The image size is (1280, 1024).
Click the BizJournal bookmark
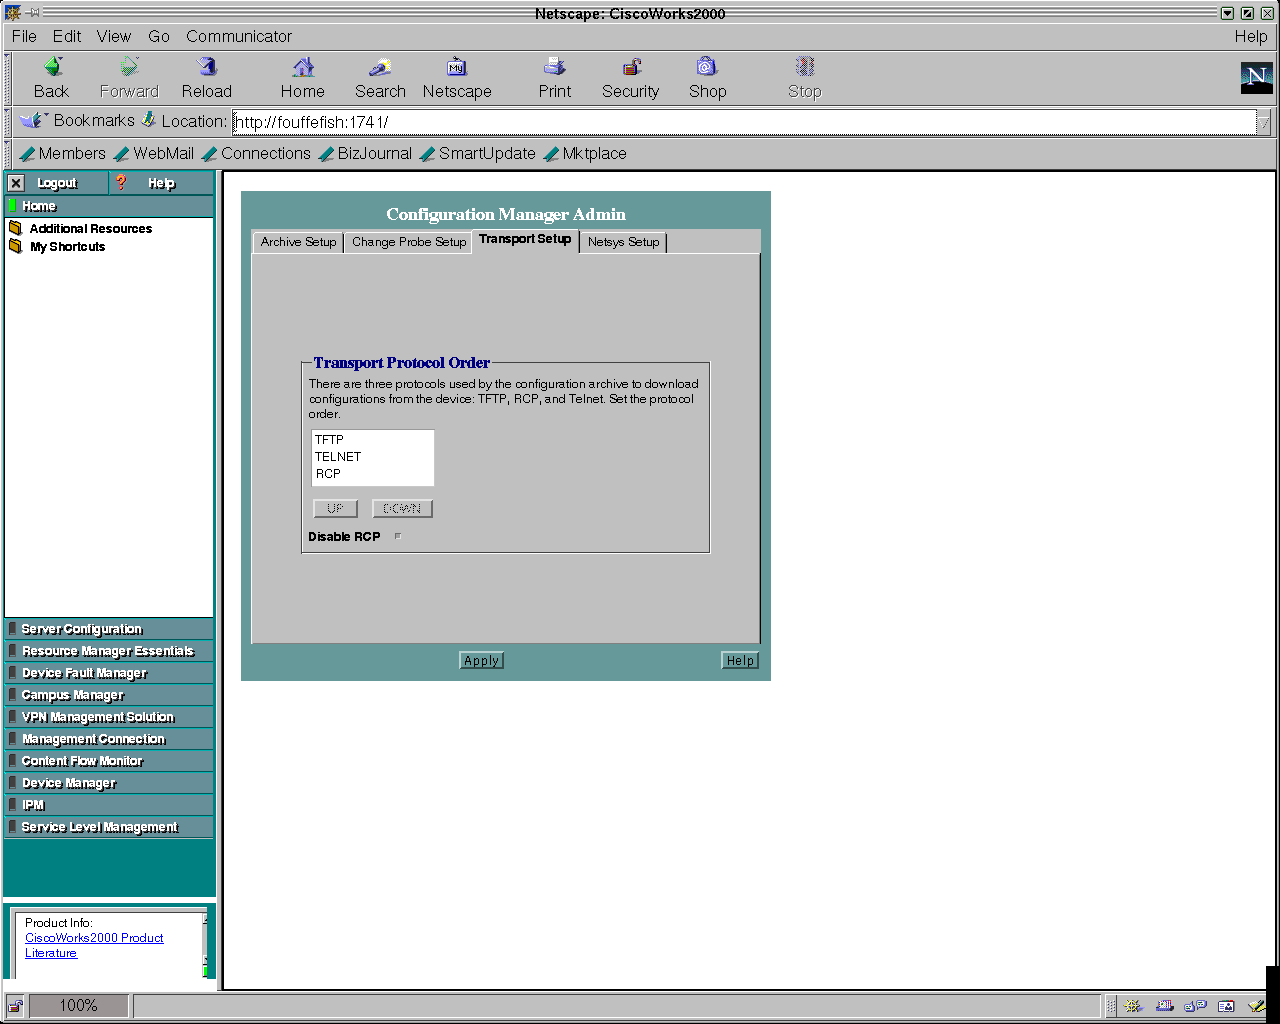pyautogui.click(x=365, y=153)
